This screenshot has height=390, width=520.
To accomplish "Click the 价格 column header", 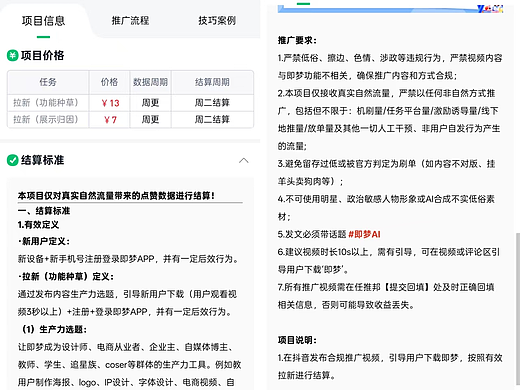I will [x=109, y=82].
